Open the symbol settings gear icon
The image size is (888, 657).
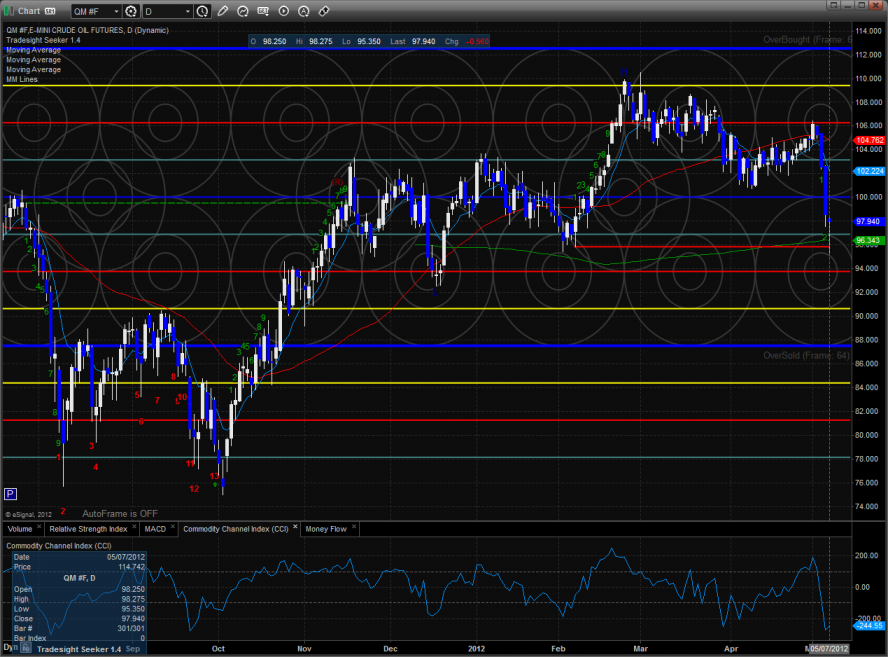[x=130, y=11]
